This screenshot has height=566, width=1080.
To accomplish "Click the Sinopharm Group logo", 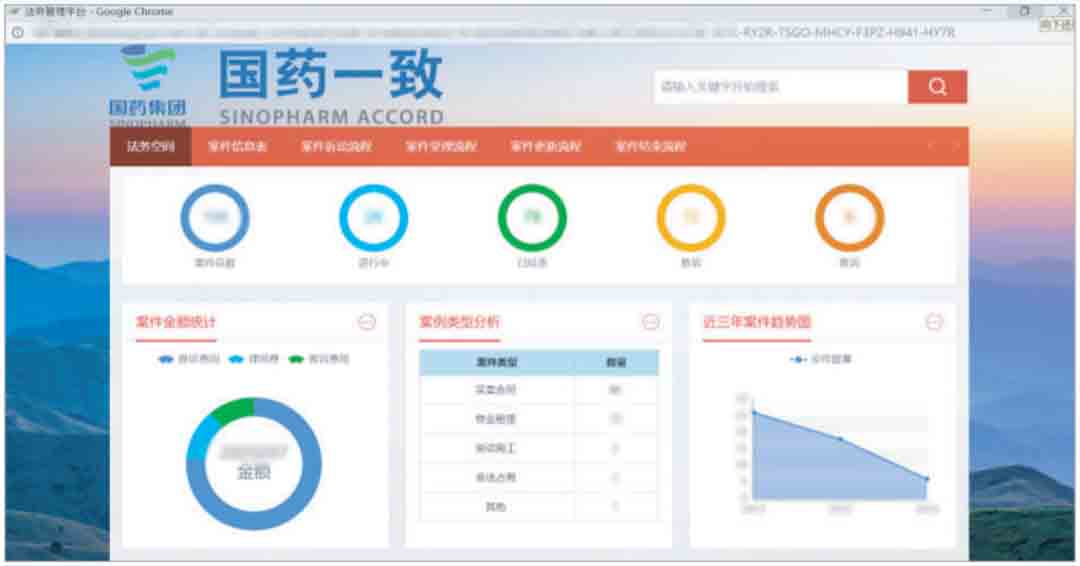I will 147,84.
